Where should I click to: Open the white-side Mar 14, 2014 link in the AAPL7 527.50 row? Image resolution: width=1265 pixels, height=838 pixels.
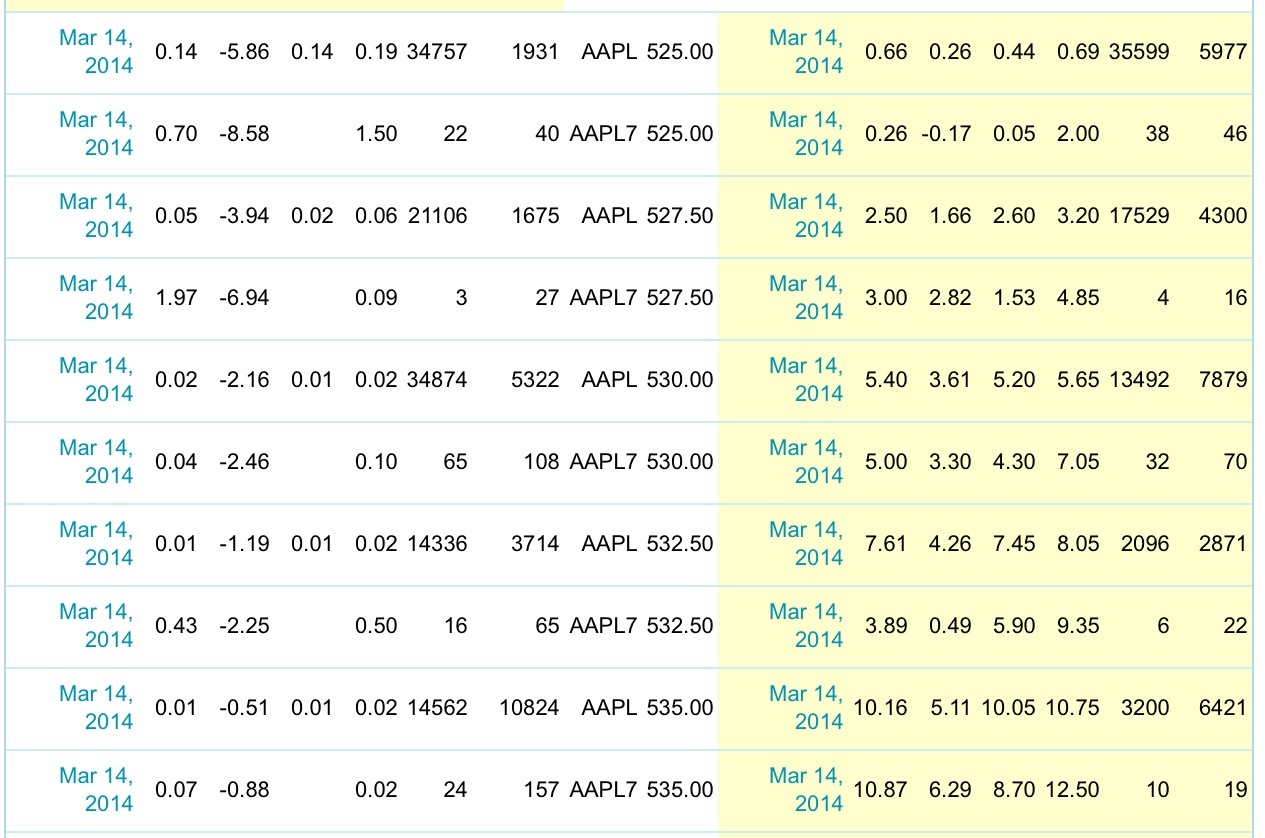point(96,298)
